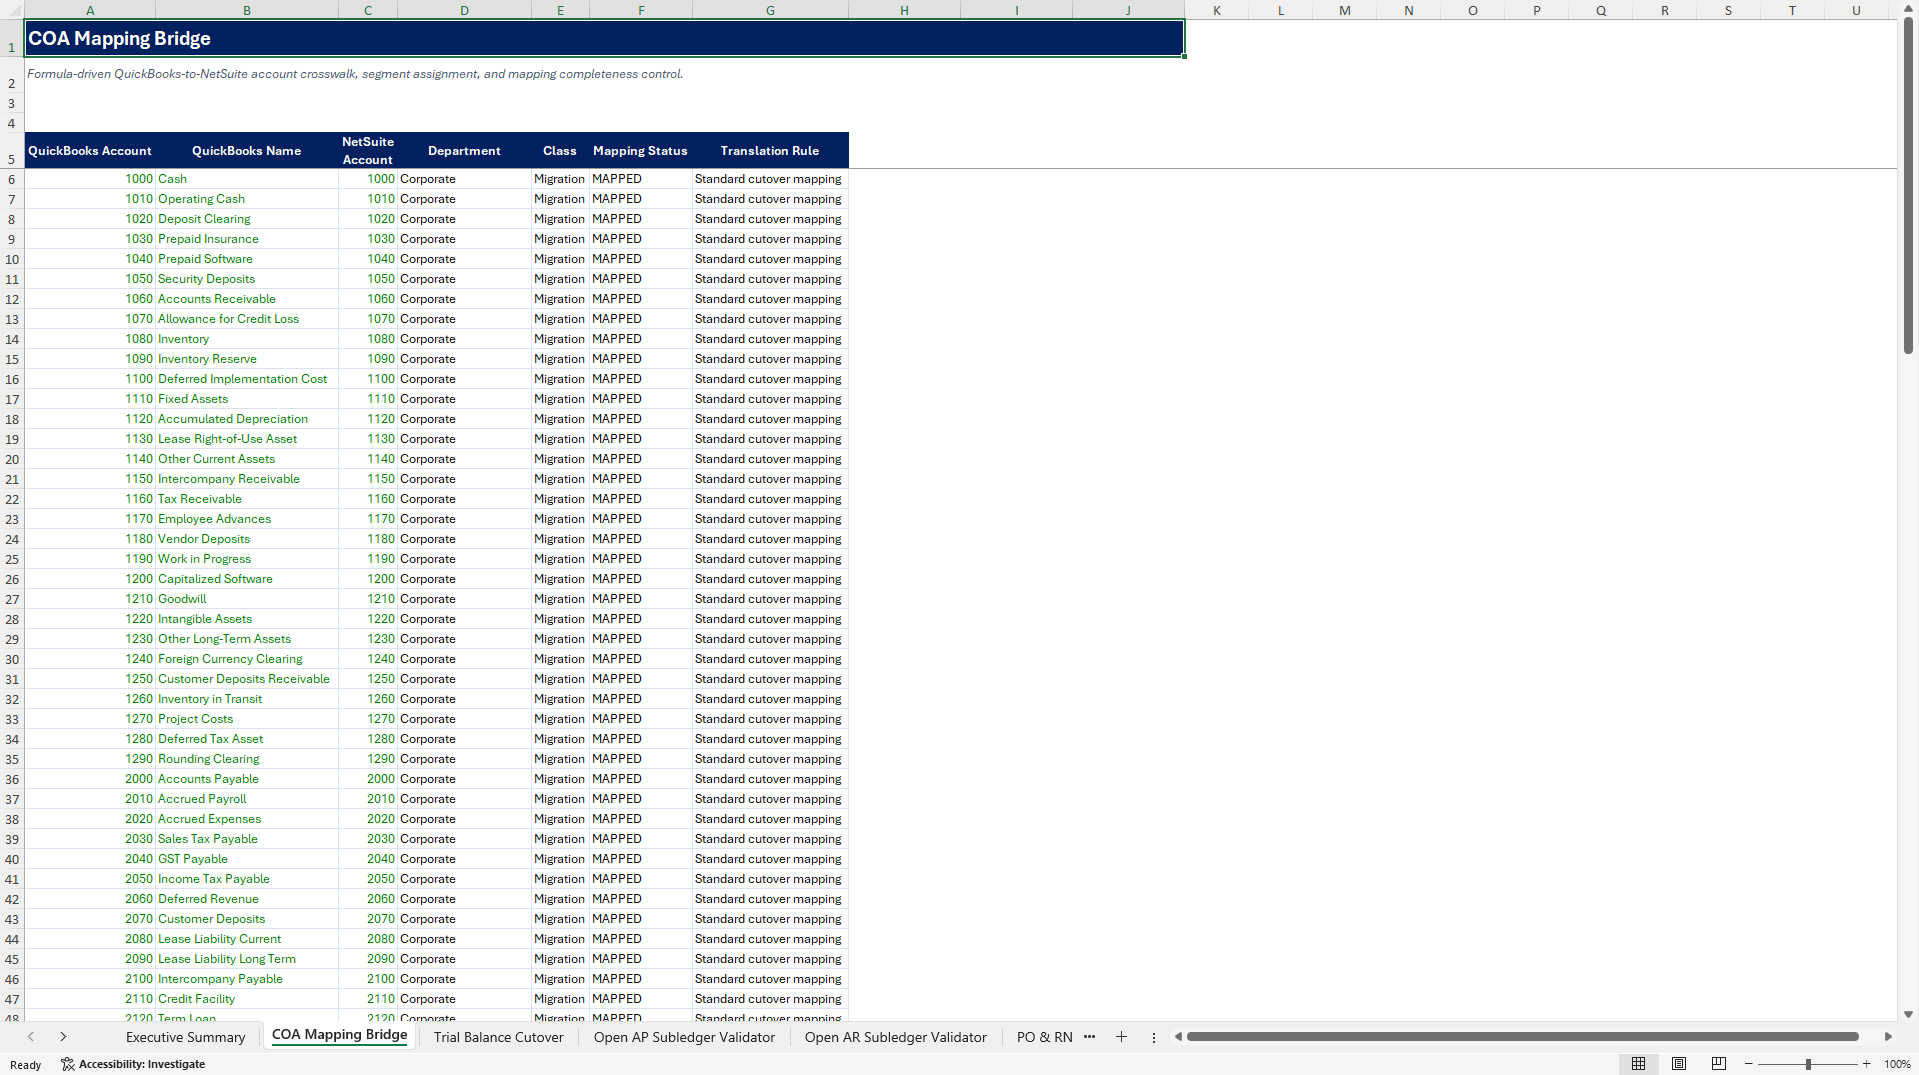Click the zoom slider handle
This screenshot has height=1075, width=1919.
click(1808, 1064)
